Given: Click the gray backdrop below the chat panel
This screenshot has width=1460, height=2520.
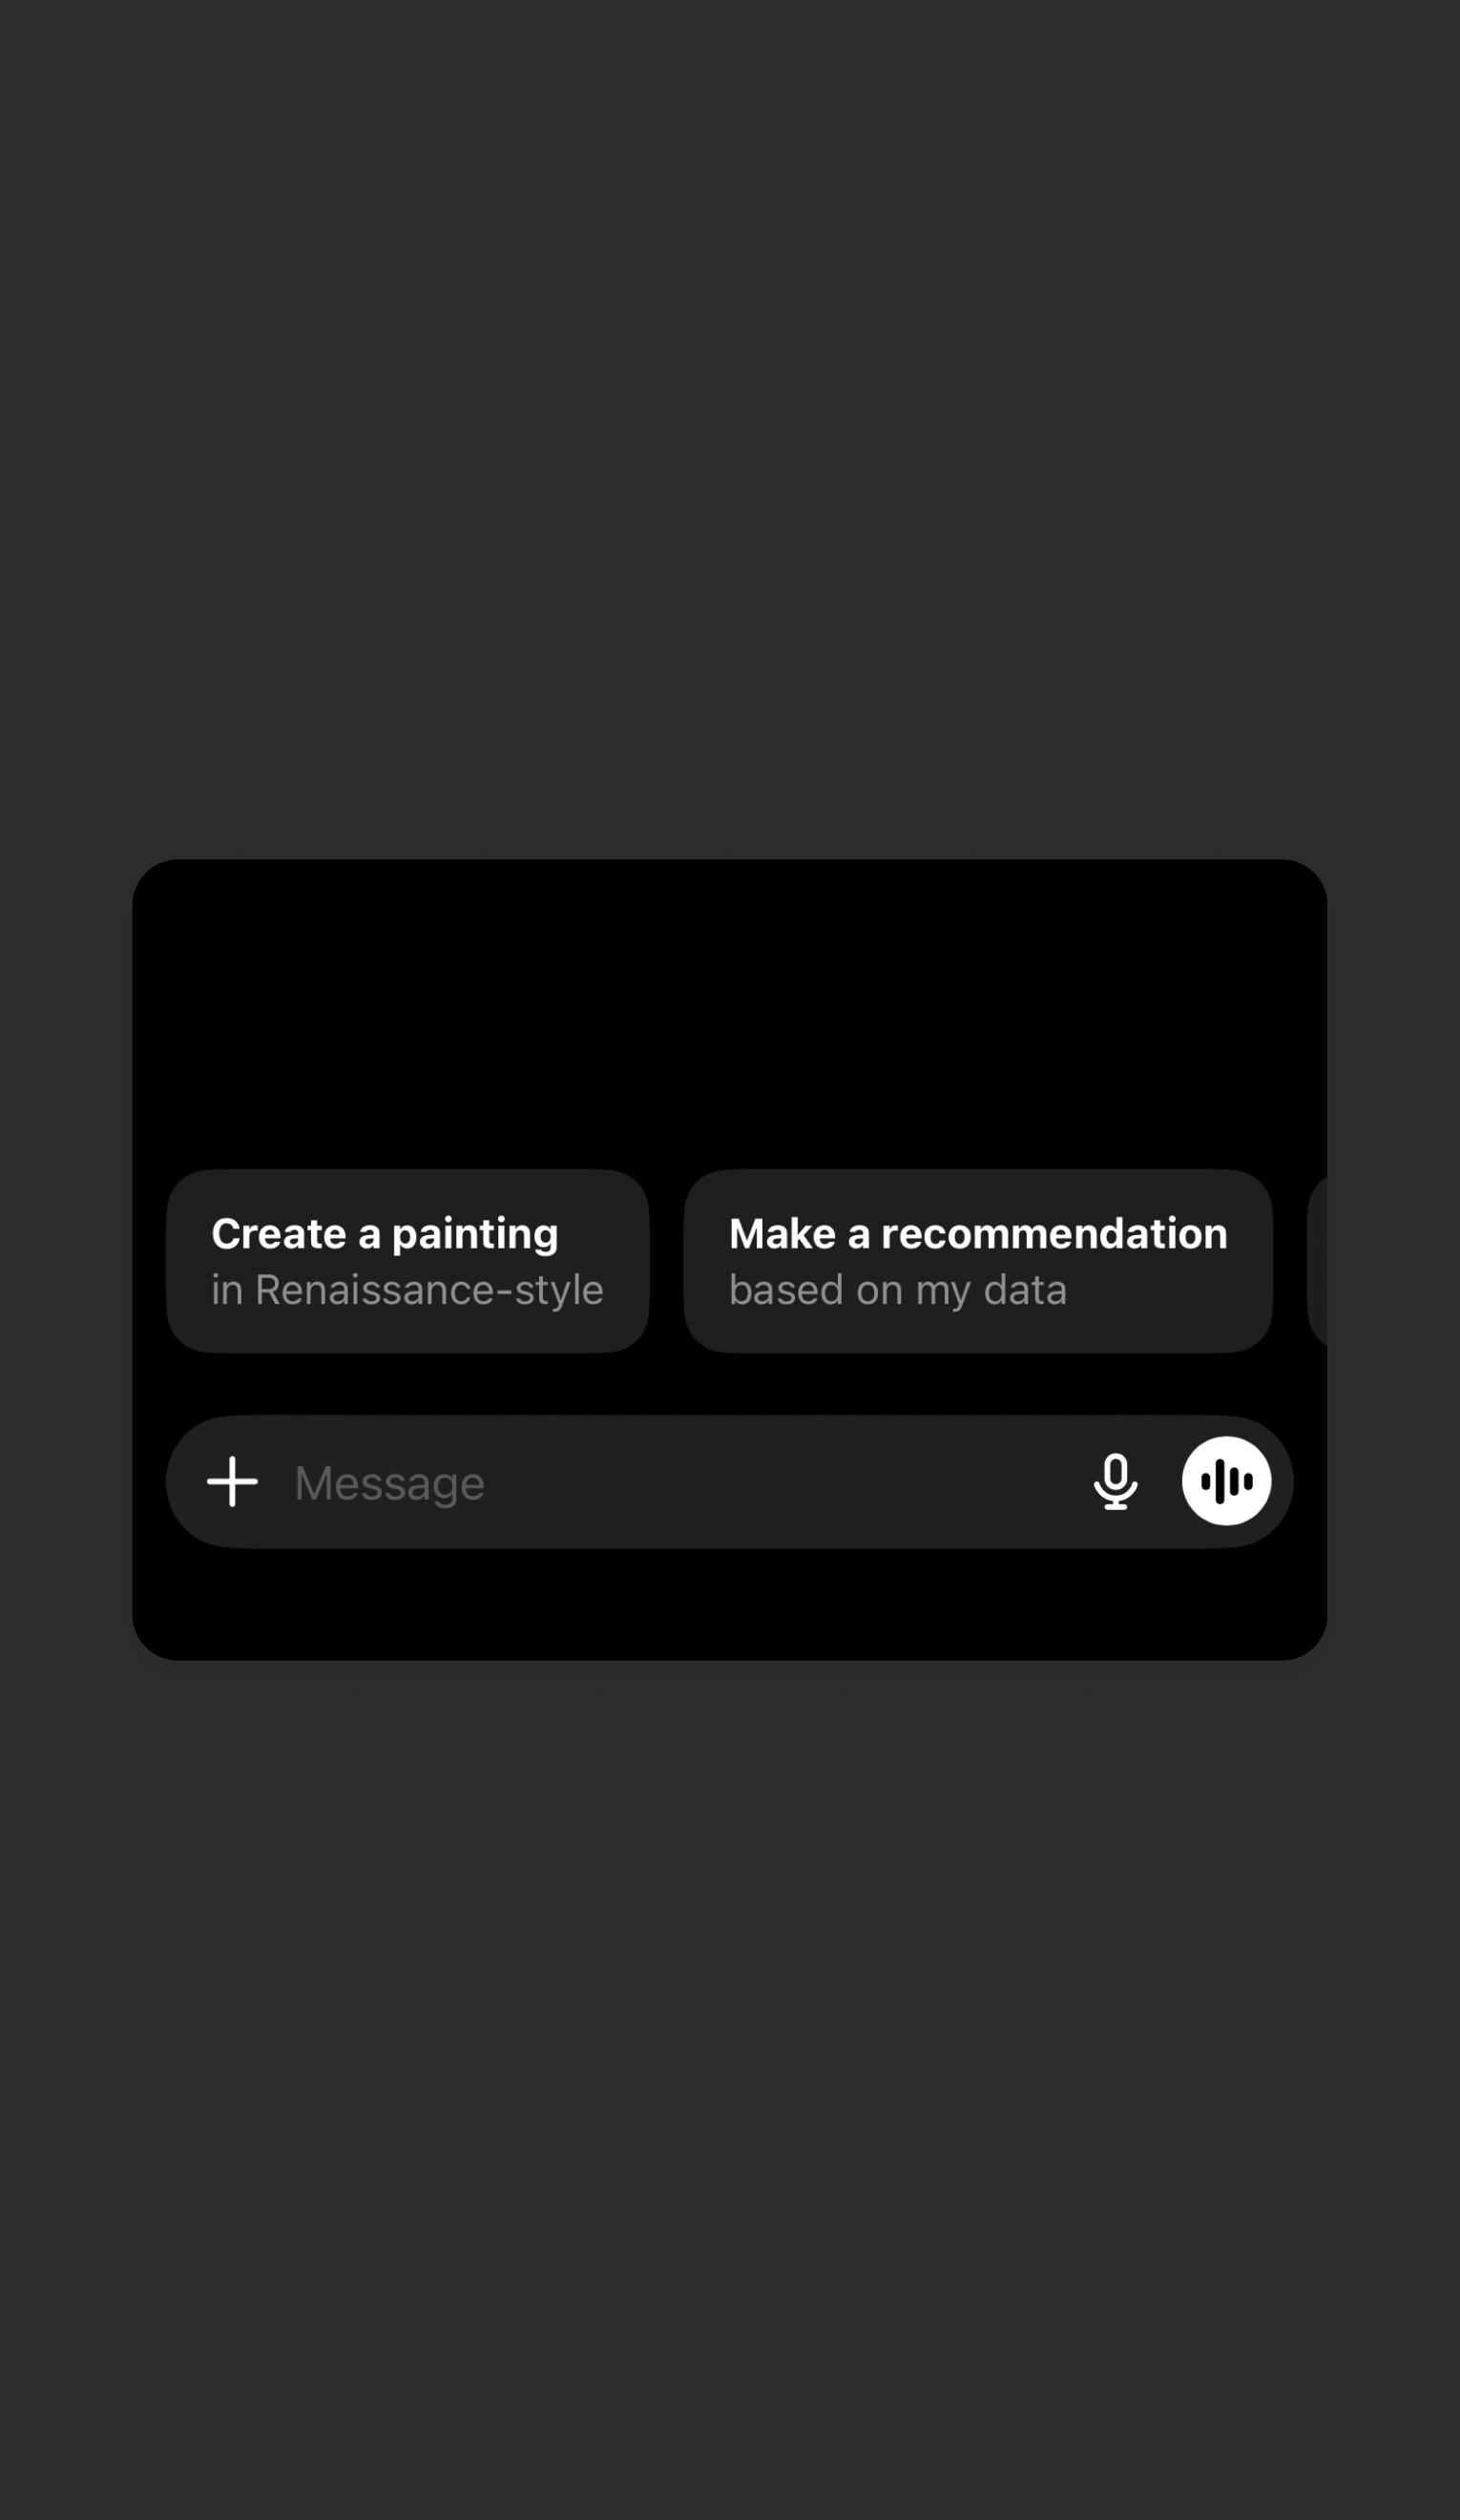Looking at the screenshot, I should [x=729, y=2090].
